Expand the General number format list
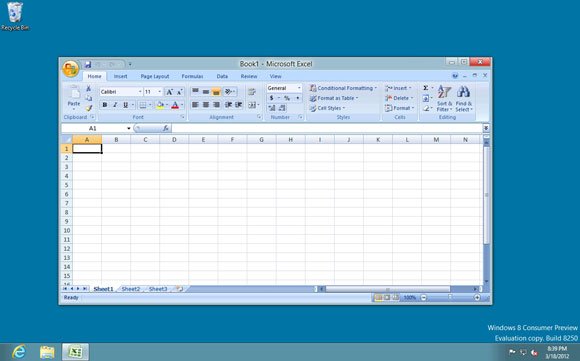The image size is (580, 361). (299, 88)
